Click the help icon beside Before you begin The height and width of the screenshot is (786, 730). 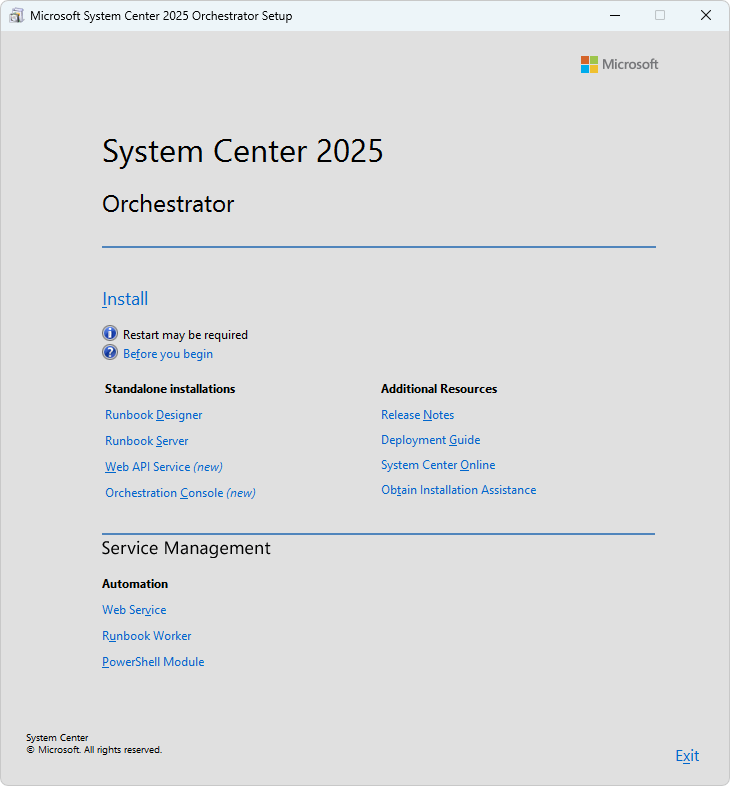pos(110,352)
